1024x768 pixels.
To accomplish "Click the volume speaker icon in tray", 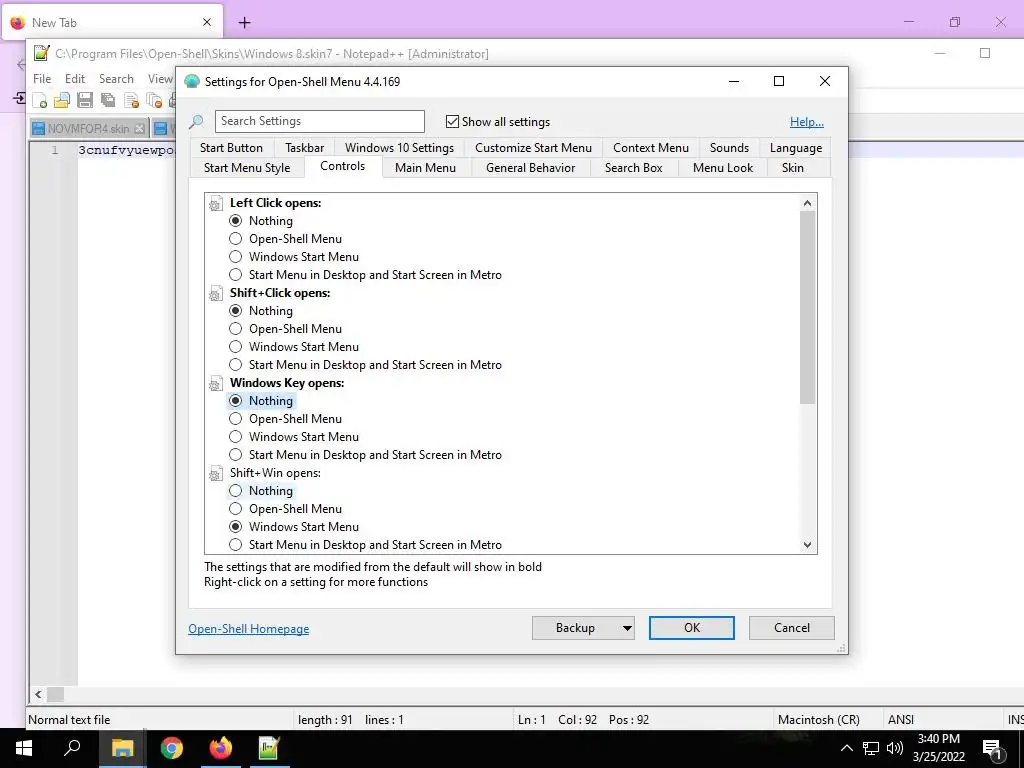I will click(x=895, y=748).
